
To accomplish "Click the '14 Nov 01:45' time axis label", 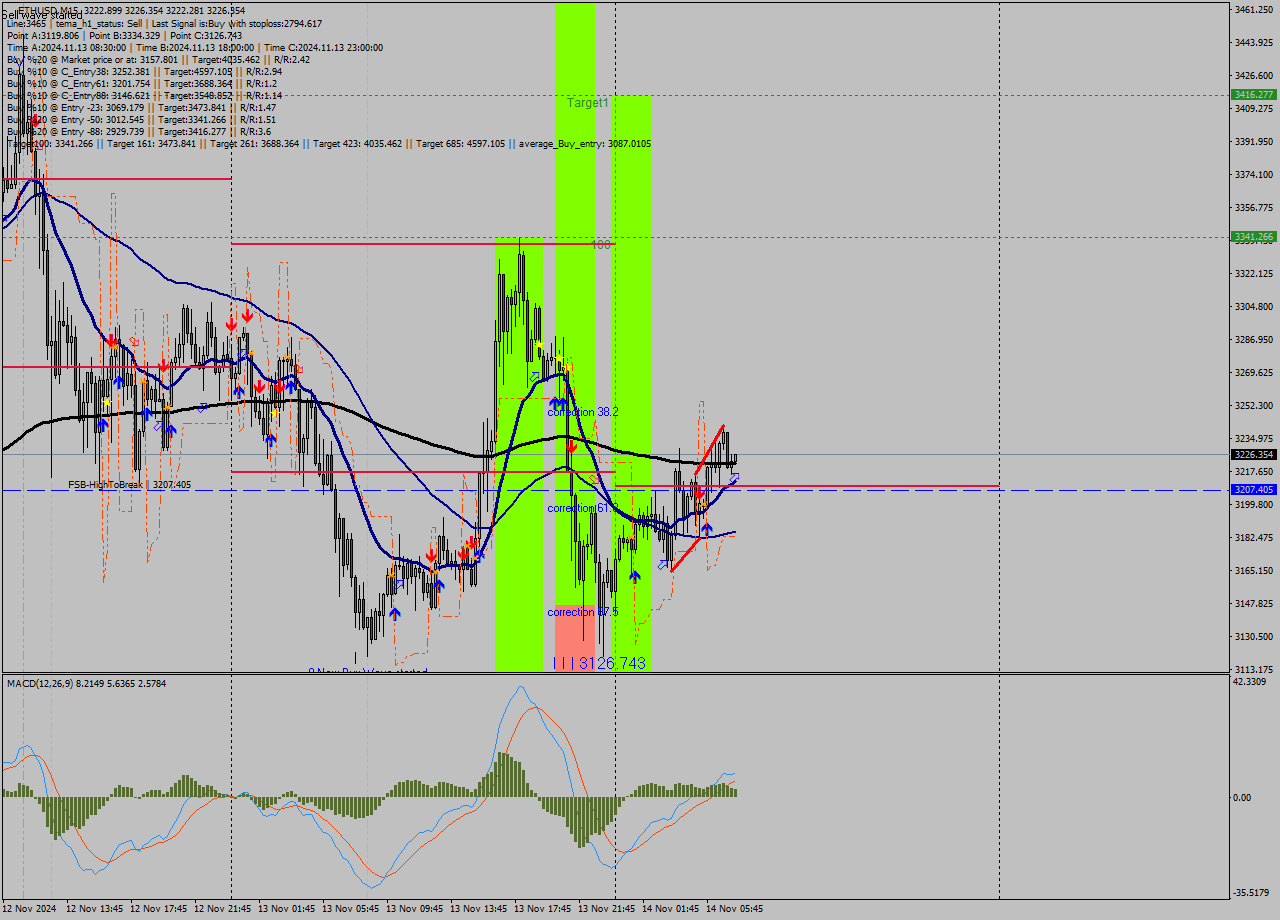I will 670,909.
